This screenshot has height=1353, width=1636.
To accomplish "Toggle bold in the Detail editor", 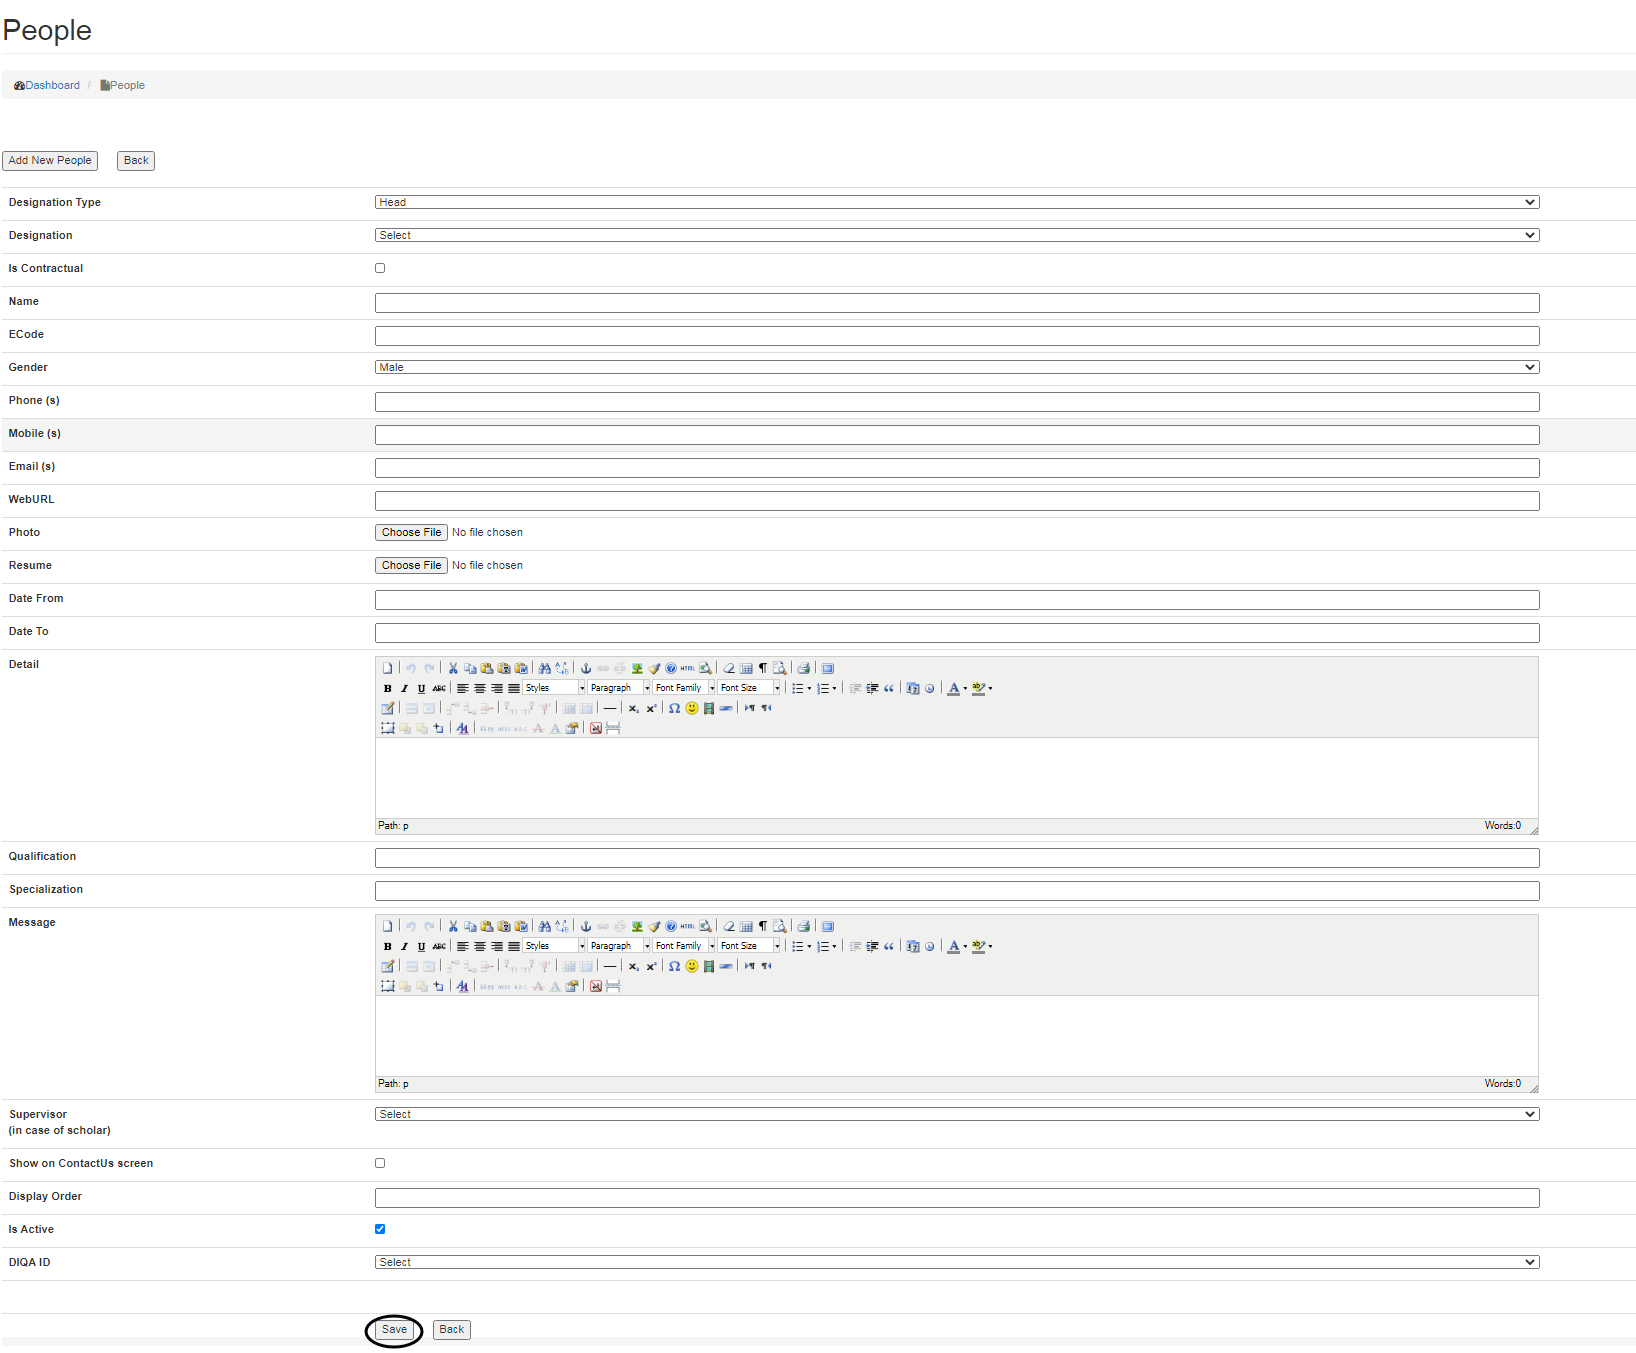I will click(388, 689).
